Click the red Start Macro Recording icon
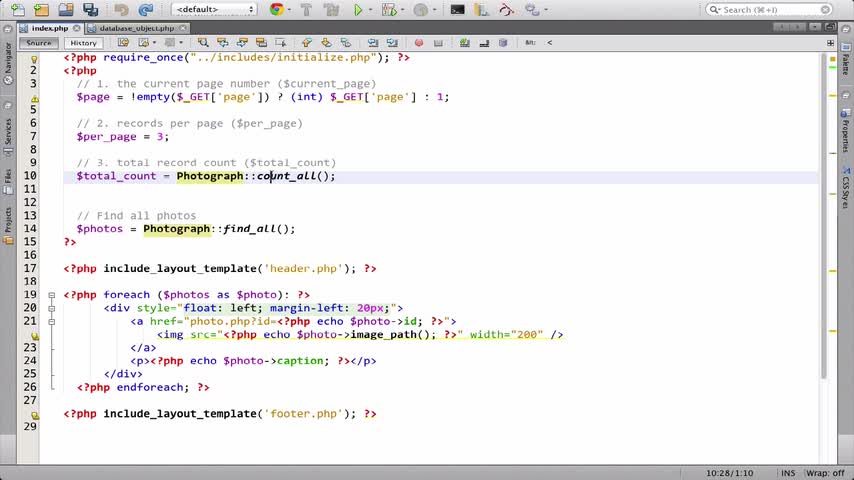Image resolution: width=854 pixels, height=480 pixels. click(x=419, y=42)
